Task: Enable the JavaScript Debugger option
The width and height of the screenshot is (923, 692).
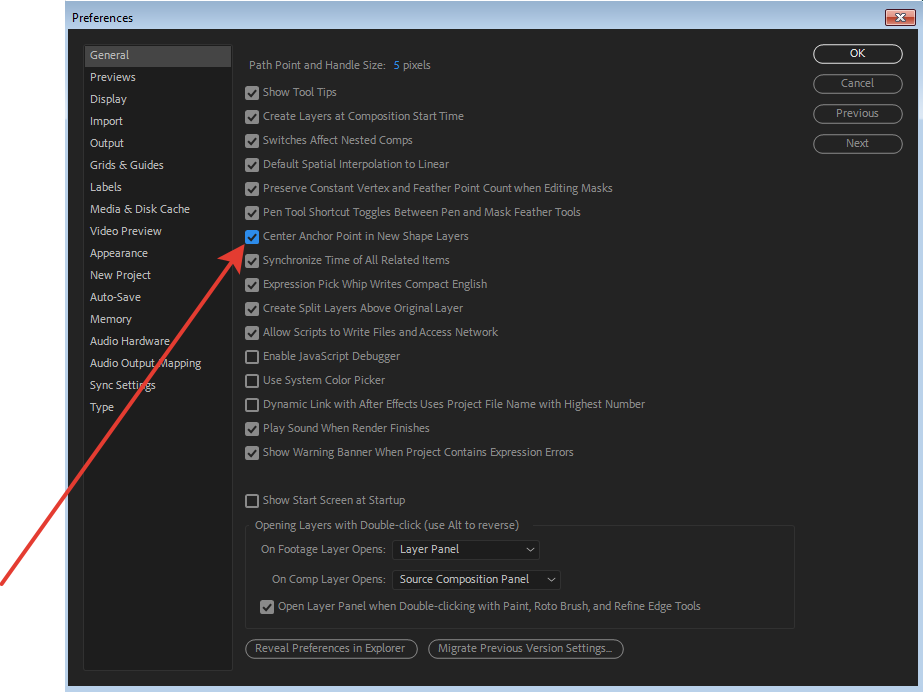Action: click(x=251, y=356)
